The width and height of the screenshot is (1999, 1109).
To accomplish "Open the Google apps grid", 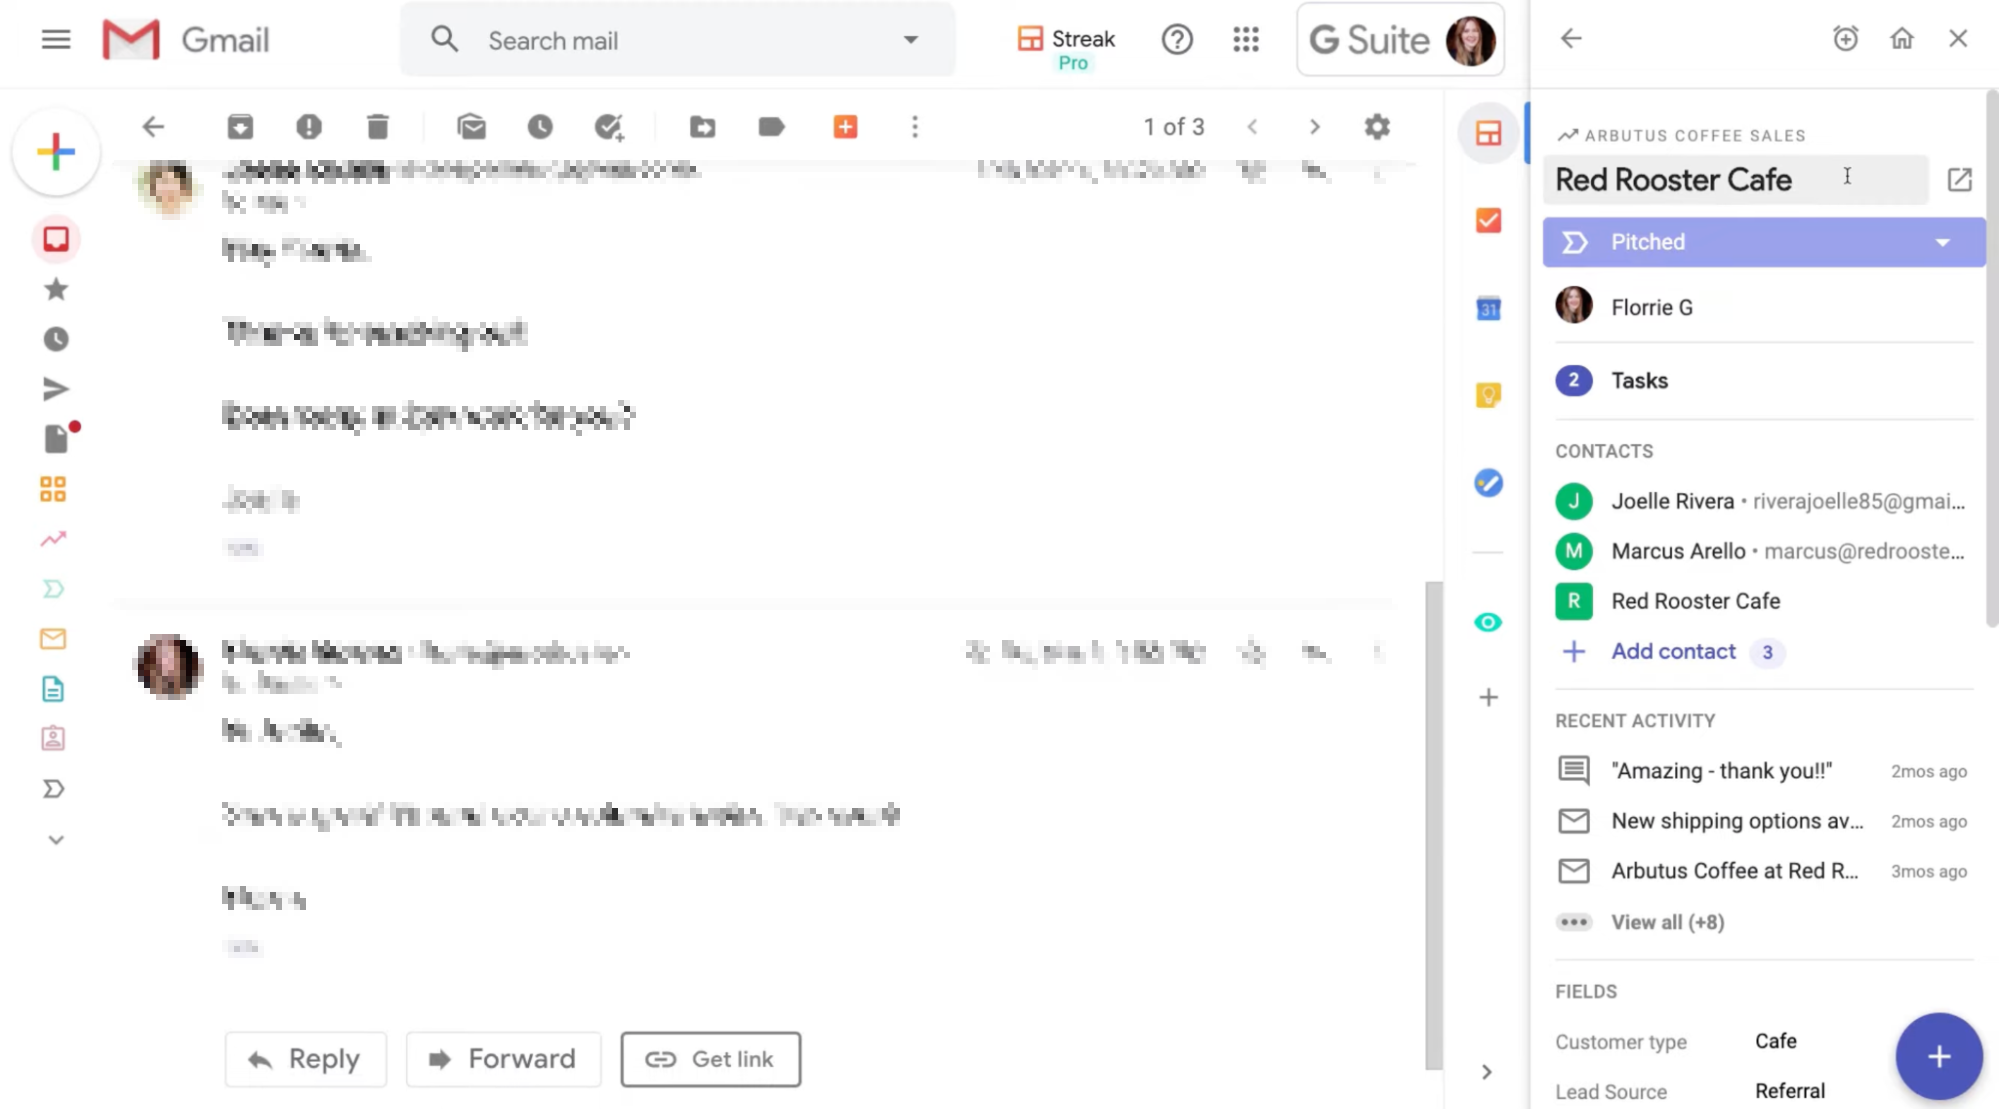I will pos(1246,40).
